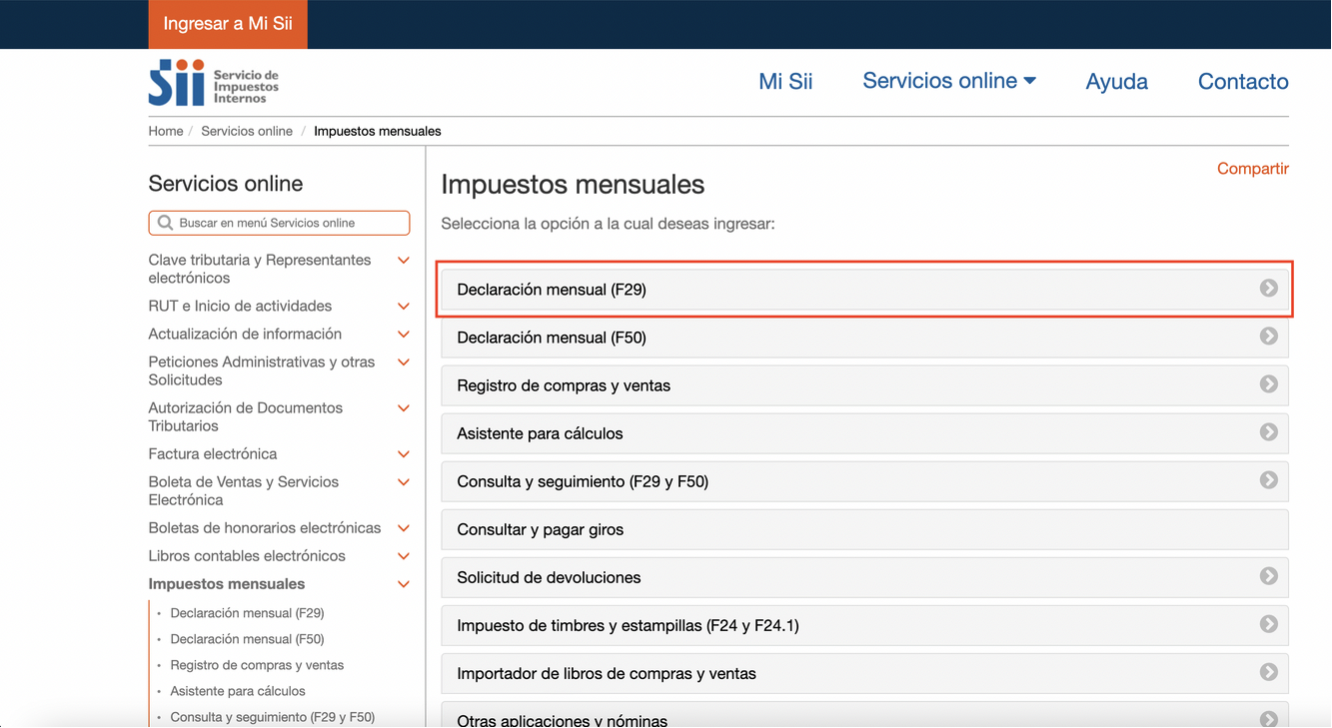1332x728 pixels.
Task: Click the arrow icon on Declaración mensual (F50)
Action: (x=1269, y=337)
